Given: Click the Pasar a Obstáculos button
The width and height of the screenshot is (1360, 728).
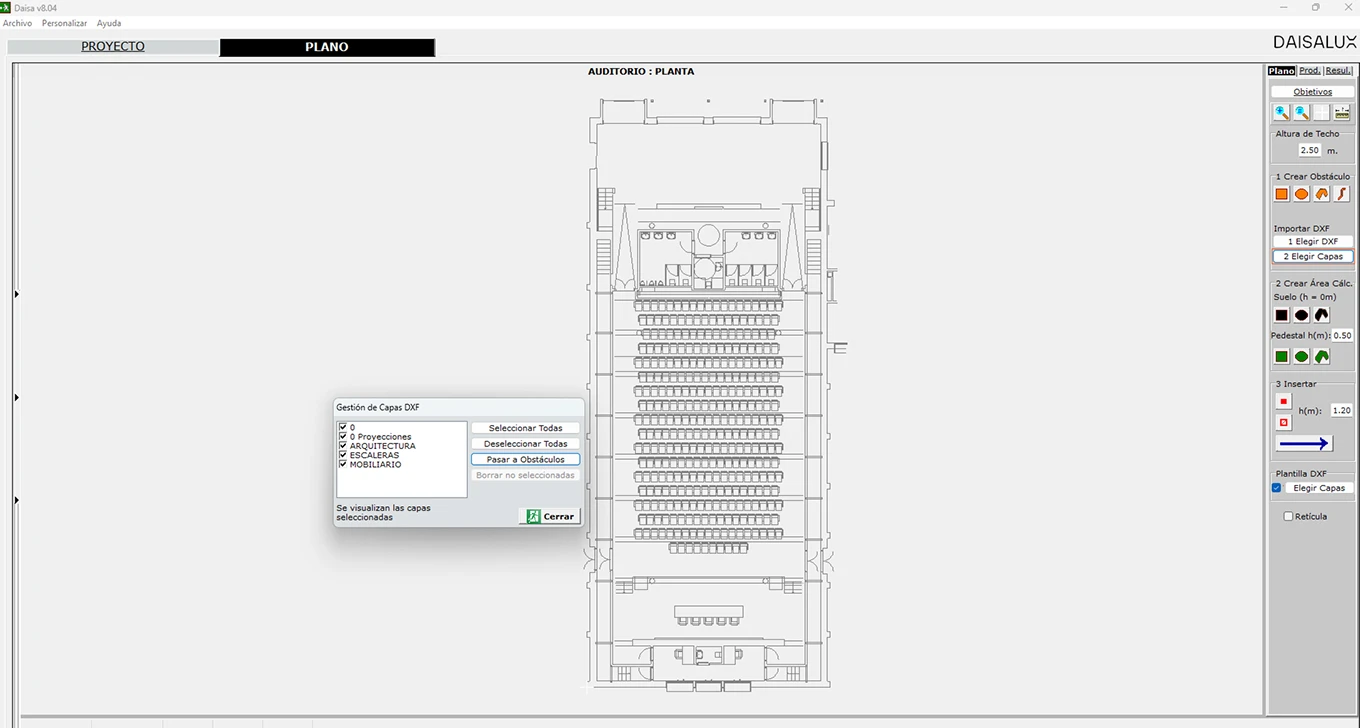Looking at the screenshot, I should coord(525,459).
